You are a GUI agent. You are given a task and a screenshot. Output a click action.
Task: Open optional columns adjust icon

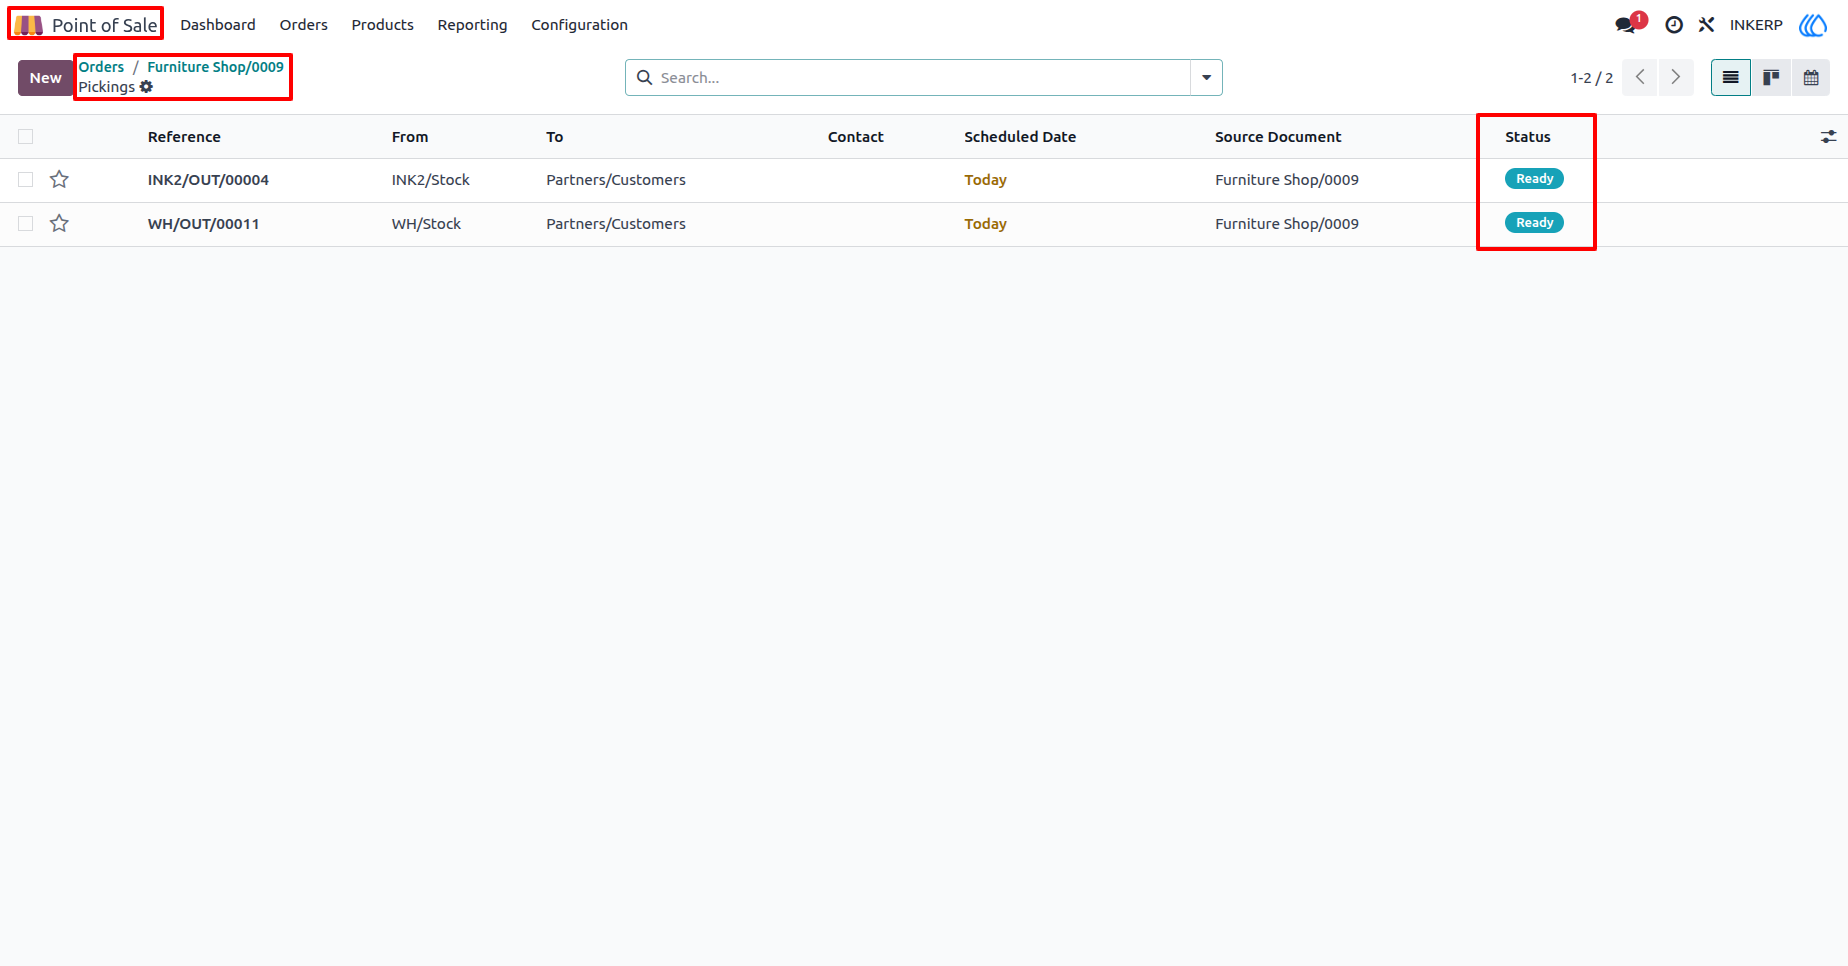tap(1828, 137)
